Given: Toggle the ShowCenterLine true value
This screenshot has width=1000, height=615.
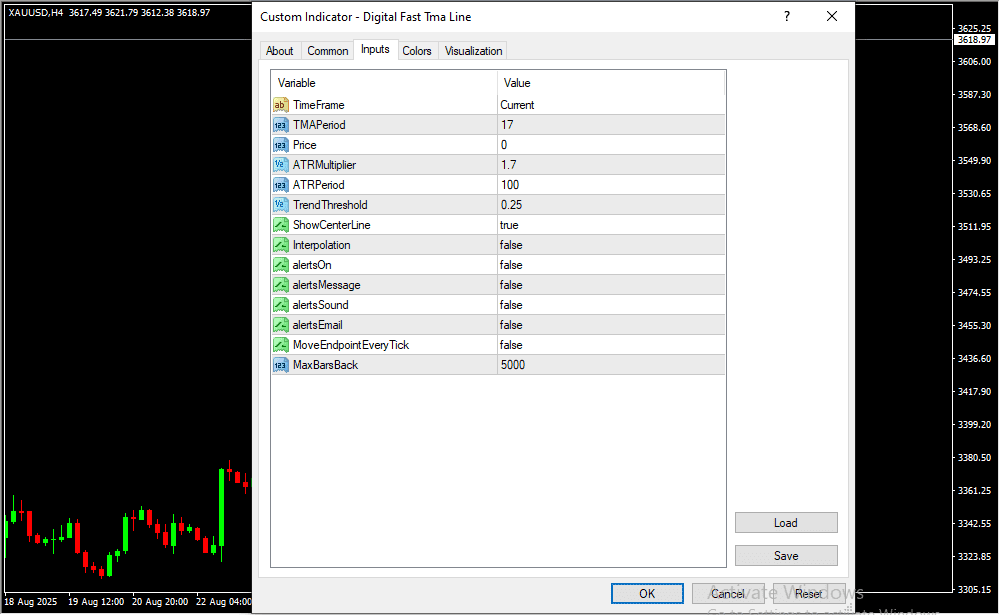Looking at the screenshot, I should [x=611, y=225].
